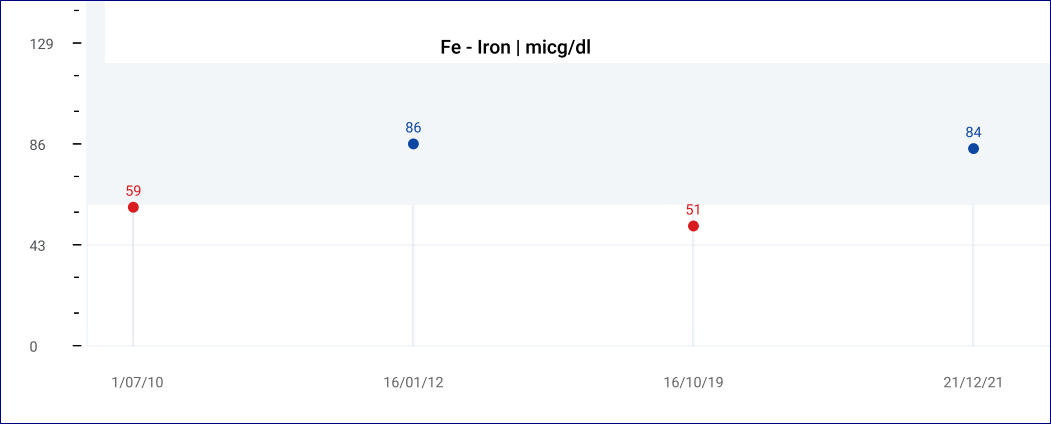Click the vertical stem under the 59 point

[x=133, y=279]
